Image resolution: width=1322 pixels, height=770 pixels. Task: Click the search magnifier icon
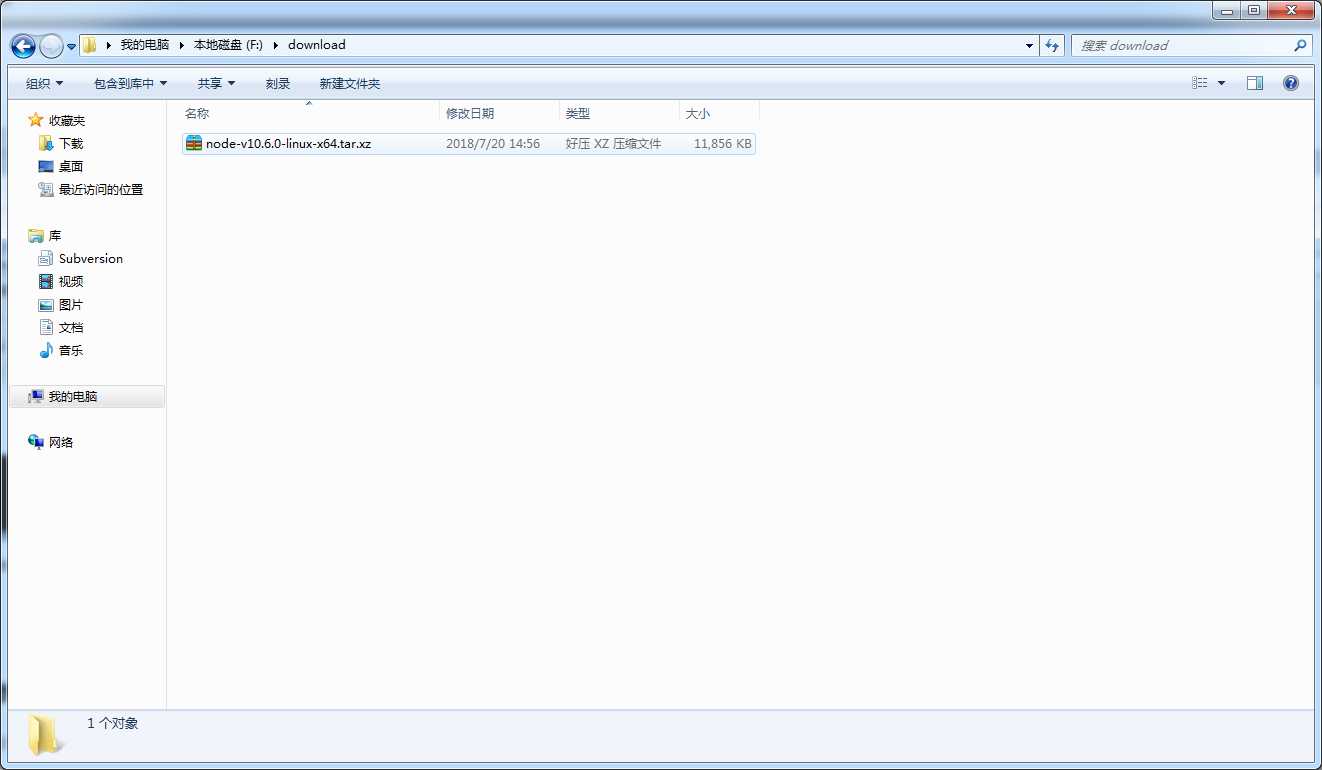tap(1300, 46)
